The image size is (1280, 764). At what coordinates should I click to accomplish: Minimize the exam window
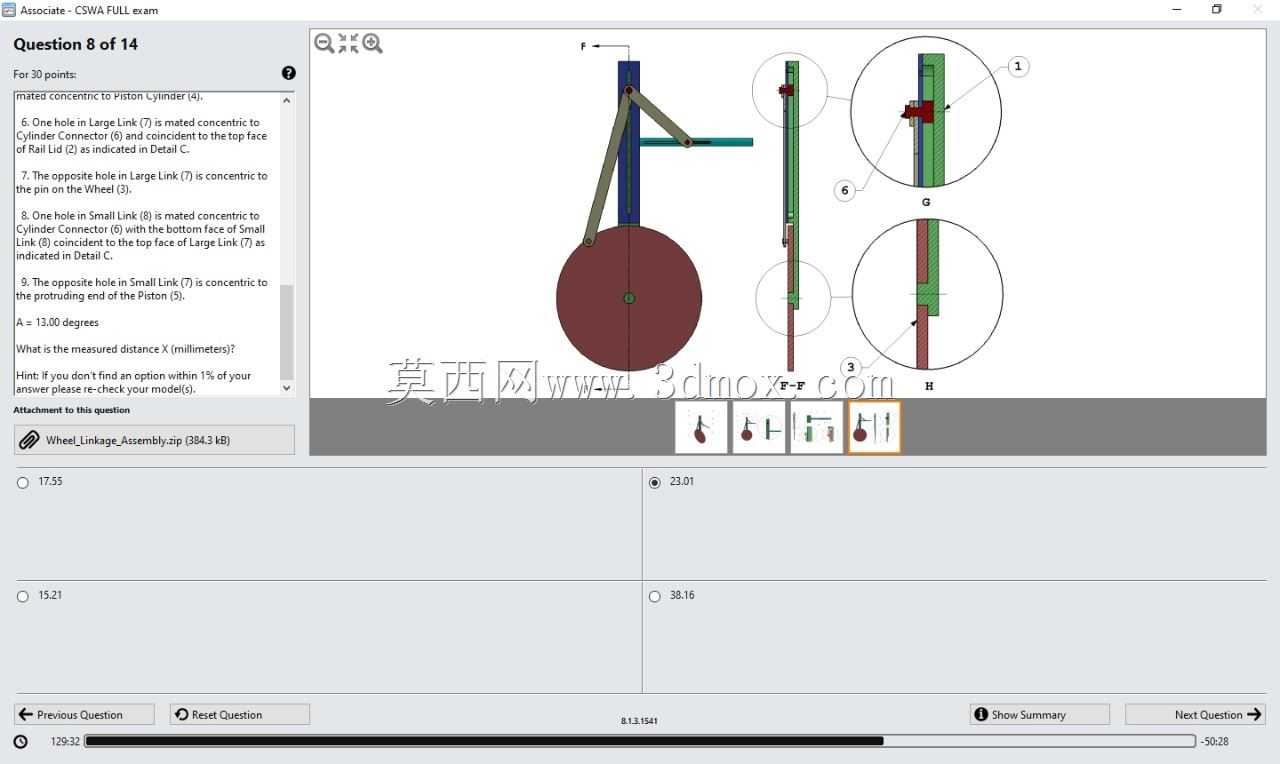click(1176, 10)
